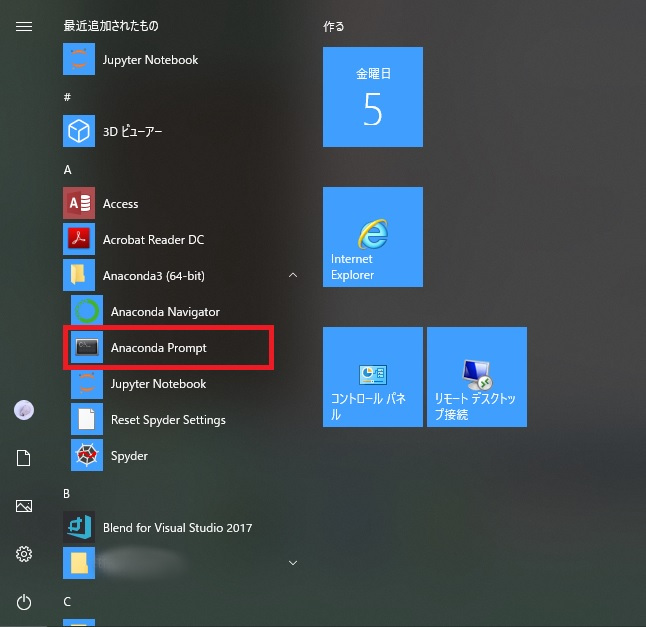Screen dimensions: 646x627
Task: Click the # section letter header
Action: 67,97
